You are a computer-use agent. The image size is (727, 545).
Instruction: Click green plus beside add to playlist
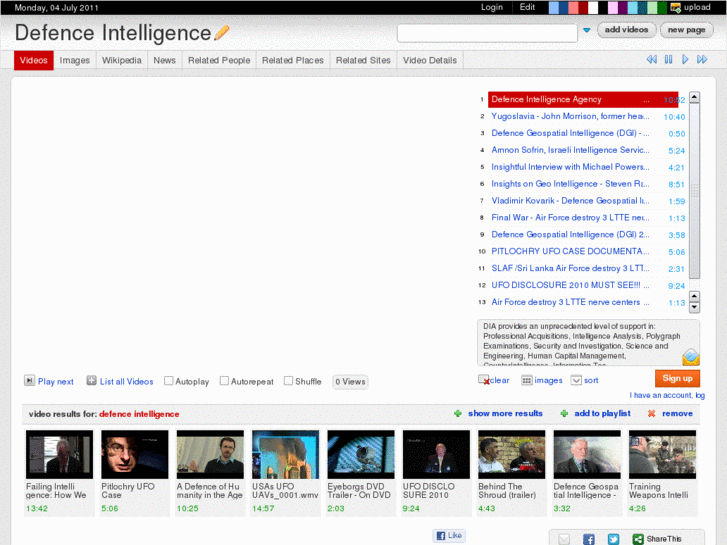pos(564,413)
